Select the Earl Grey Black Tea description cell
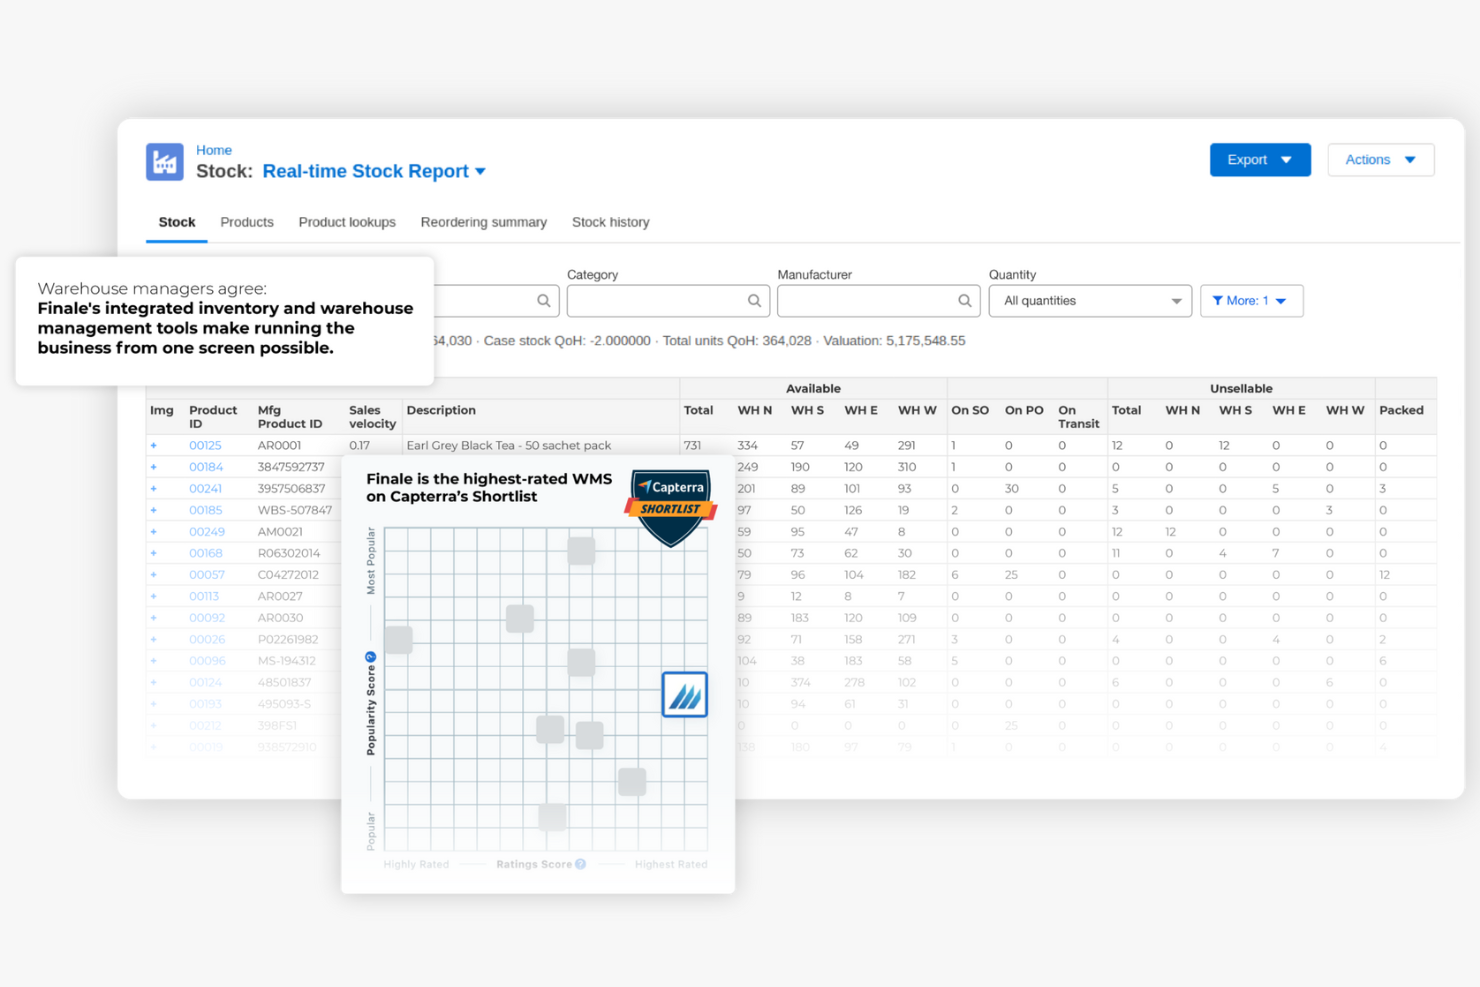This screenshot has width=1480, height=987. (x=509, y=446)
